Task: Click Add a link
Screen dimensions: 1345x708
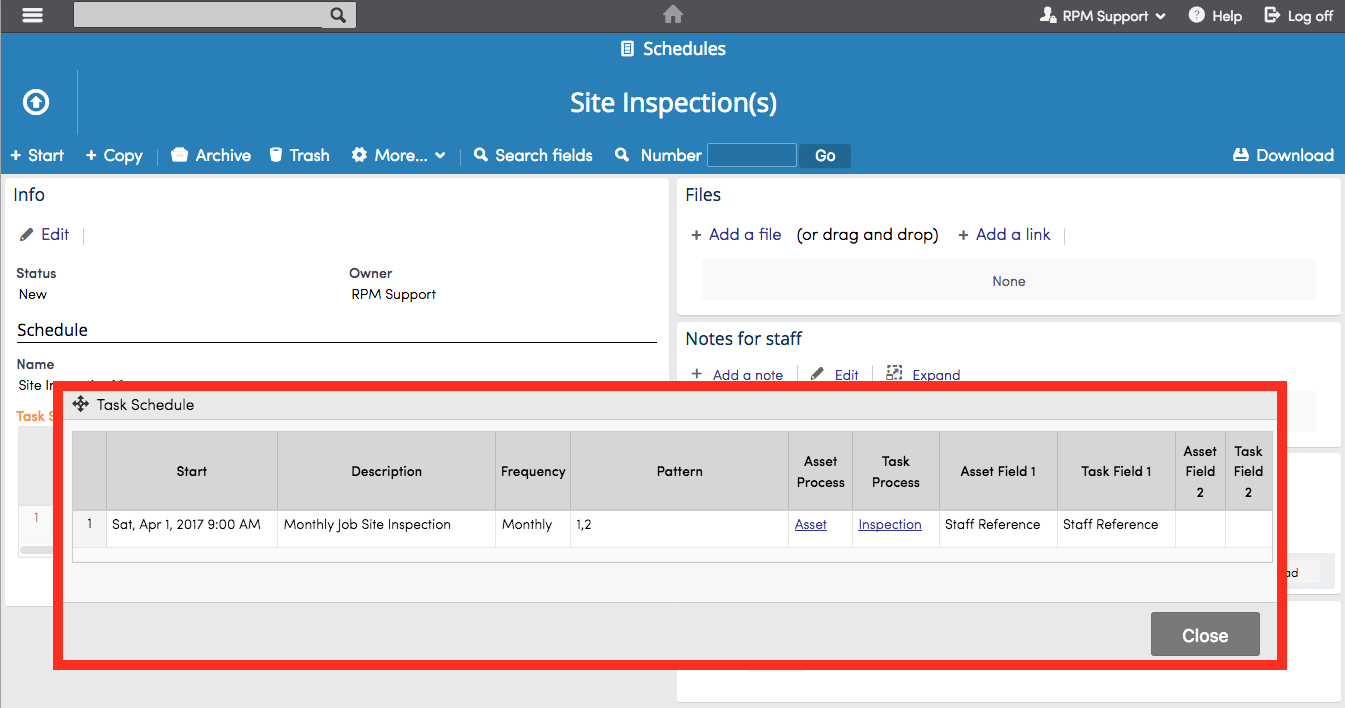Action: click(x=1004, y=234)
